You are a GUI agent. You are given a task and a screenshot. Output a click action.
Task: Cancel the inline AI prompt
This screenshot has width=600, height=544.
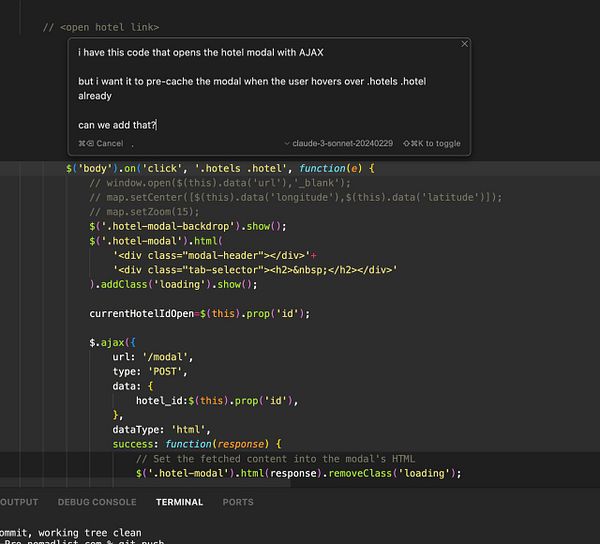[101, 143]
